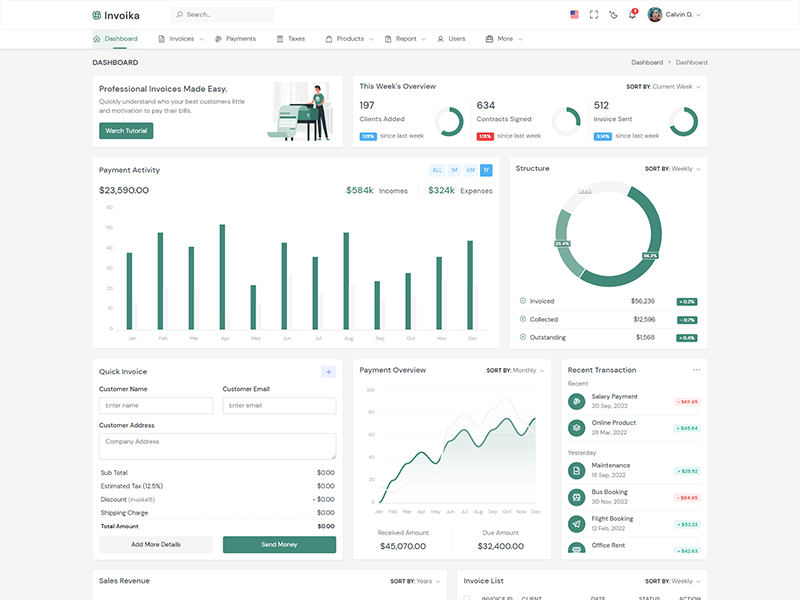Image resolution: width=800 pixels, height=600 pixels.
Task: Open the Recent Transaction three-dots menu
Action: click(x=696, y=370)
